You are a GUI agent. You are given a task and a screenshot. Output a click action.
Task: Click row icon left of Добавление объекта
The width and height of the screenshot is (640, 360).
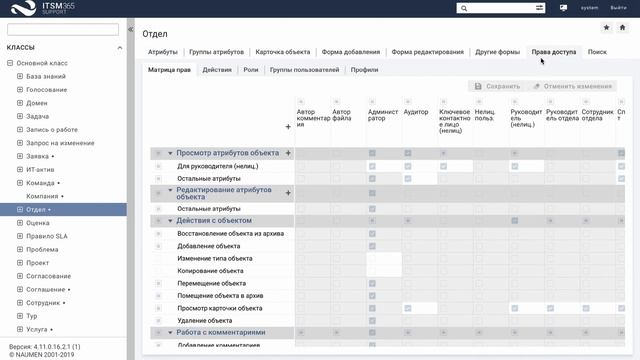tap(158, 246)
